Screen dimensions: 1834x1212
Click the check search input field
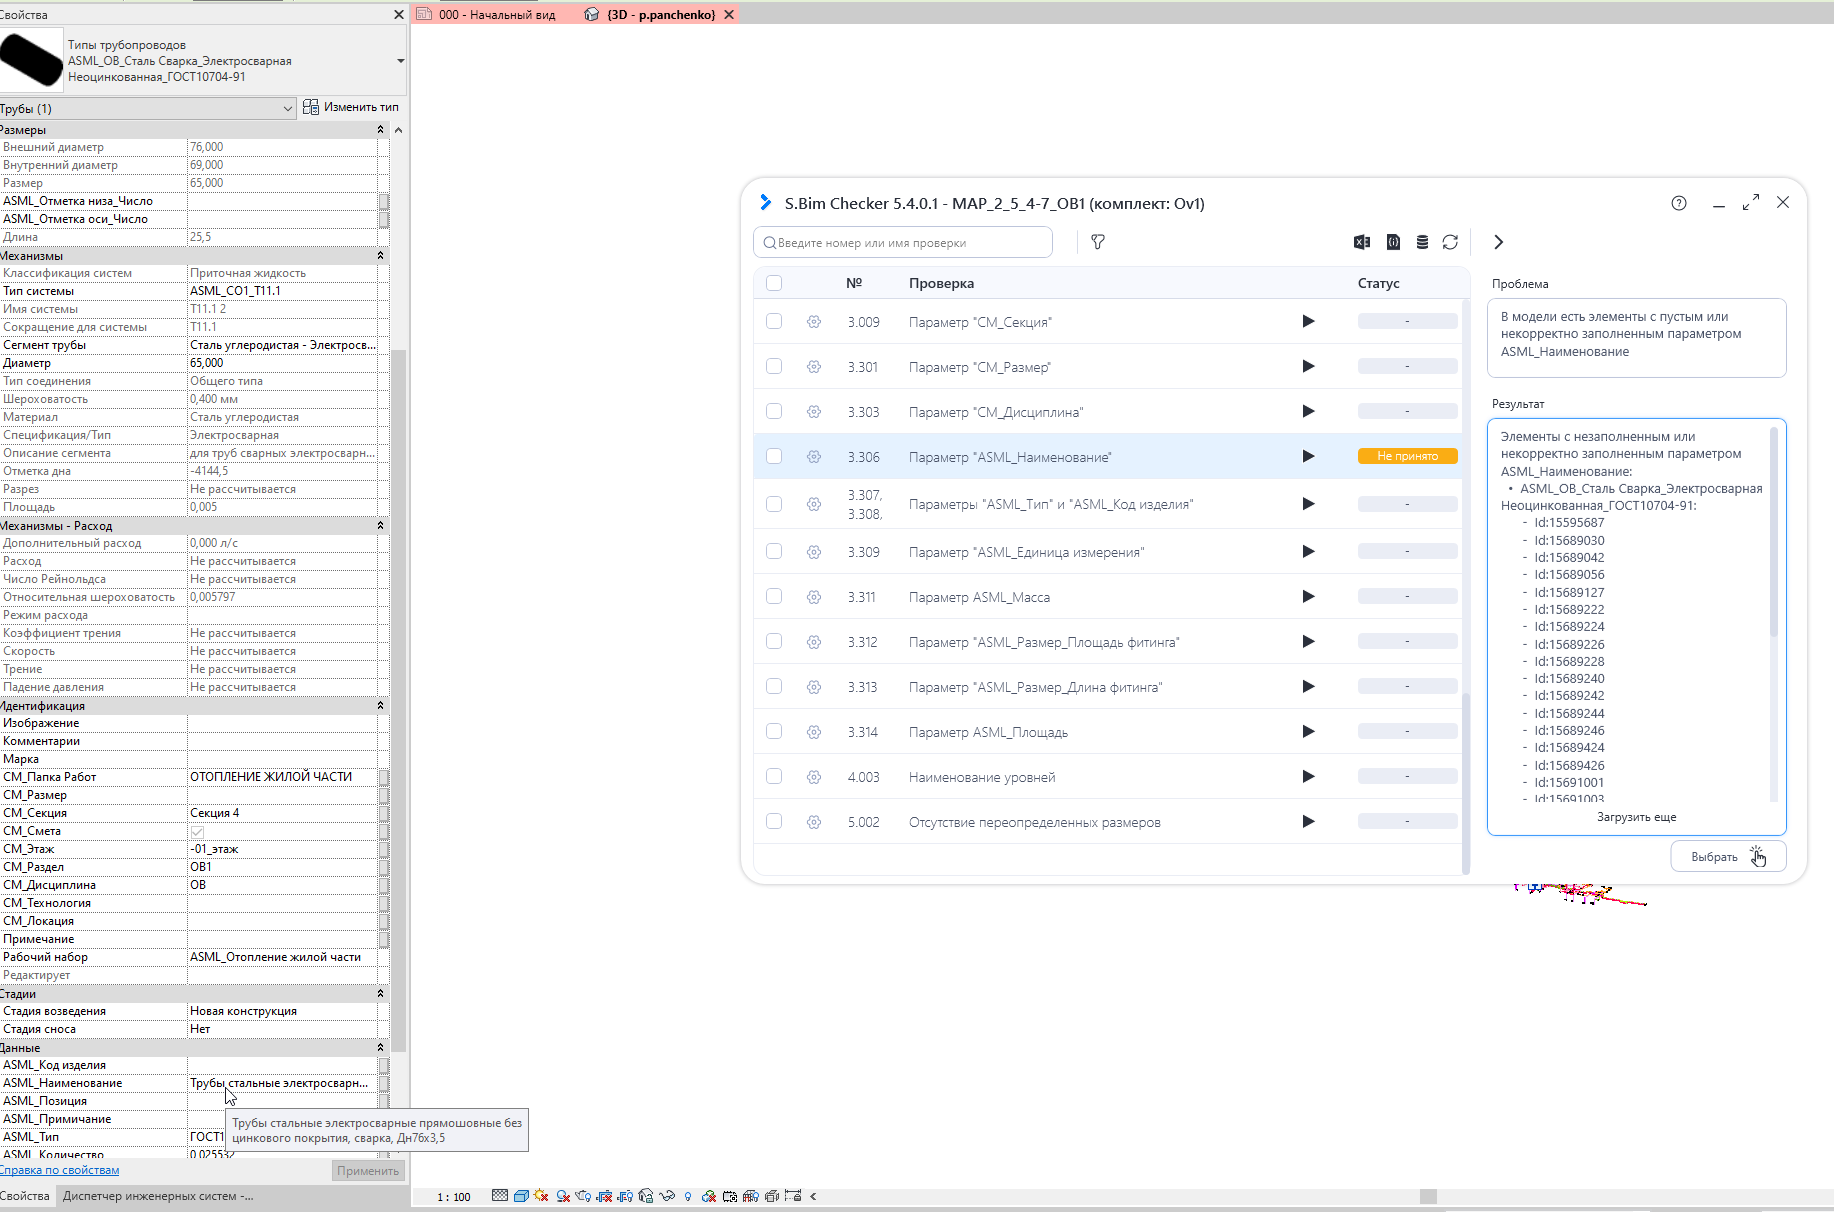903,242
